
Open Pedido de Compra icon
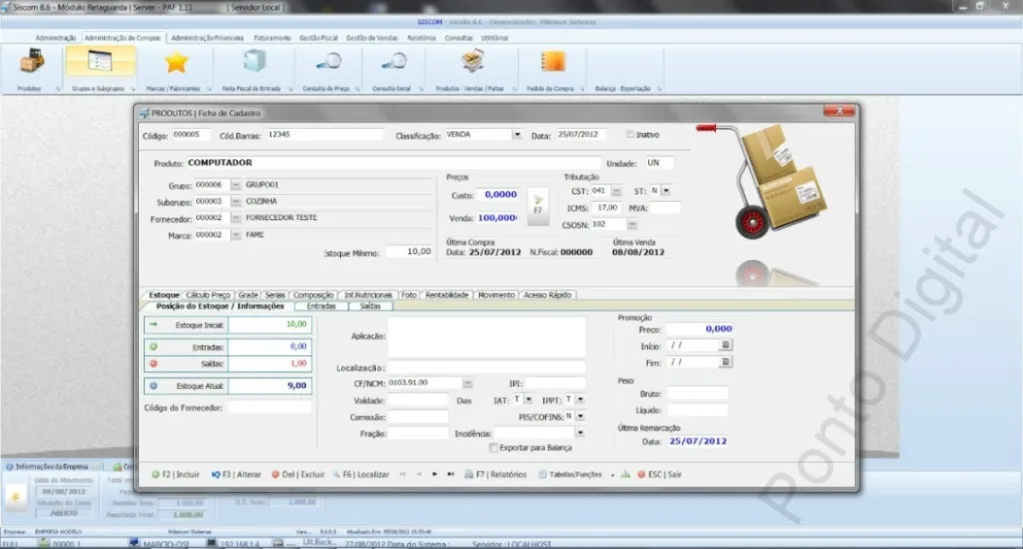tap(552, 62)
